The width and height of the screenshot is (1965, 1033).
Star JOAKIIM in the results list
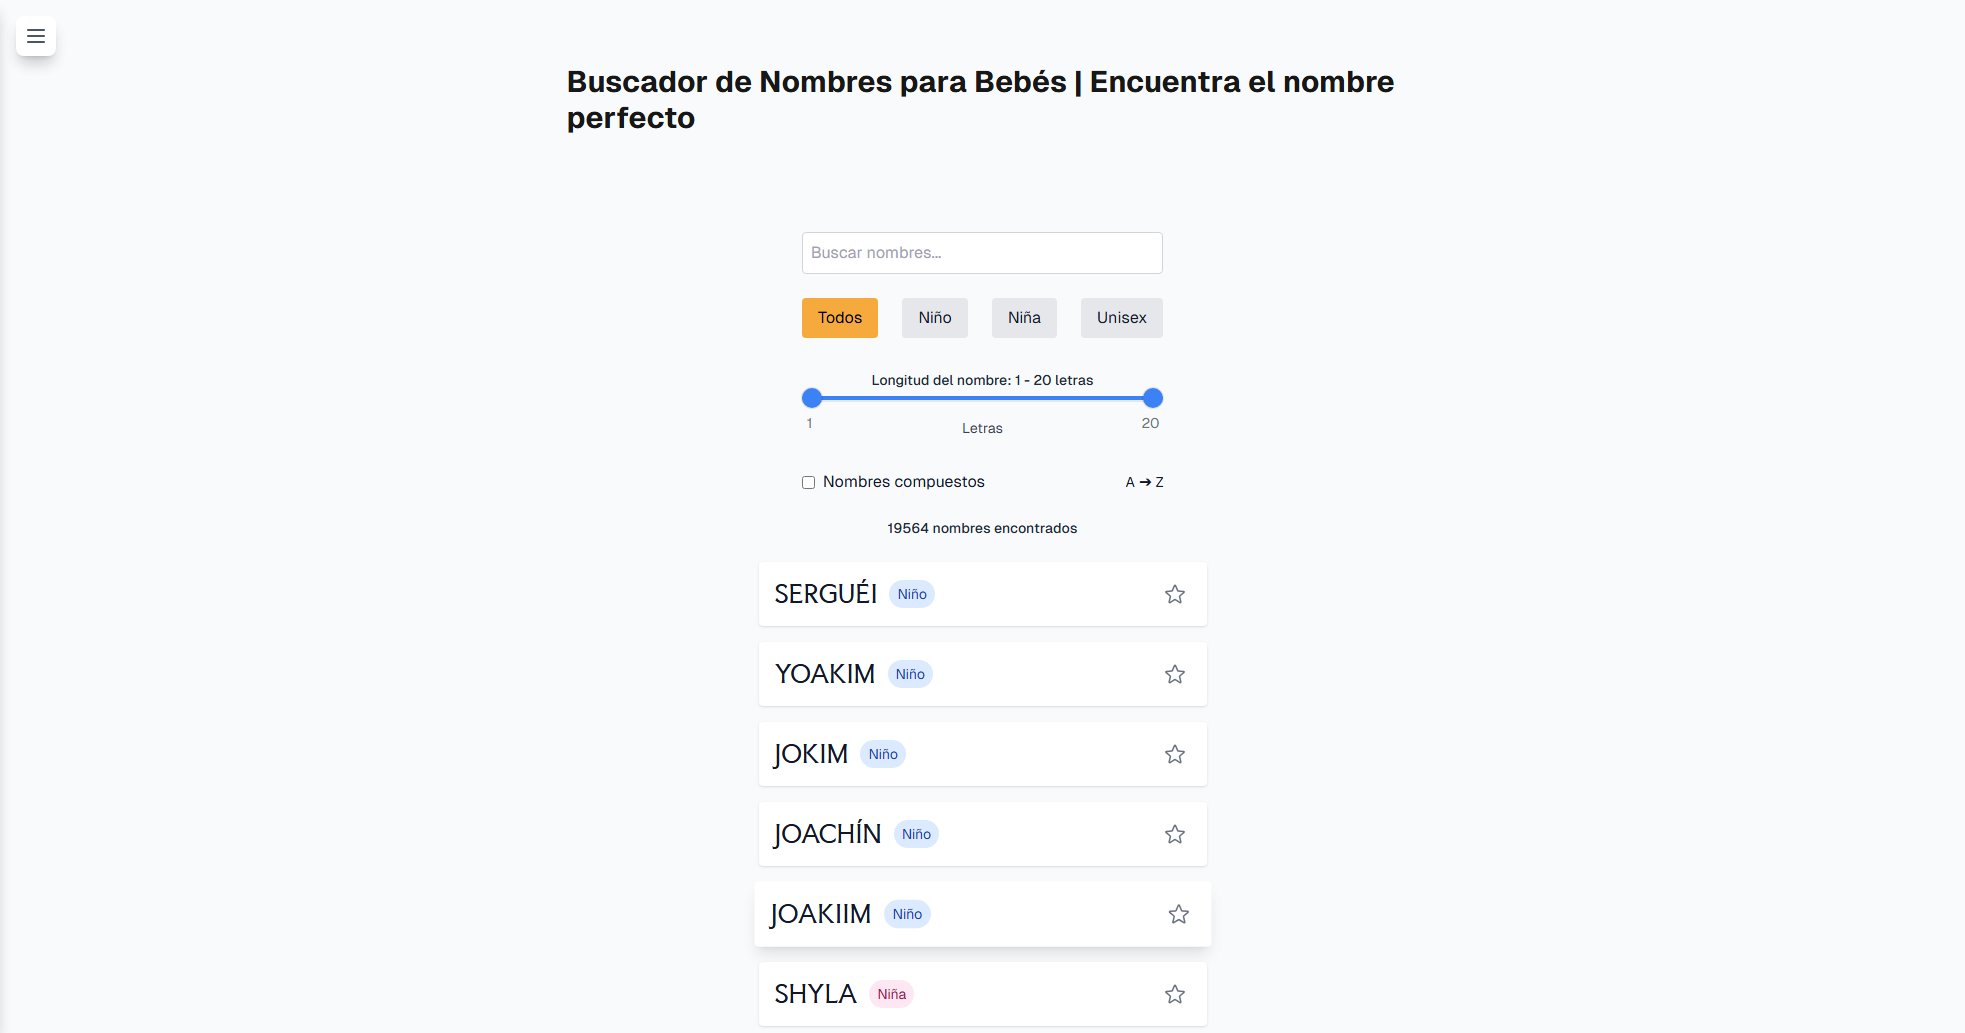click(1177, 913)
